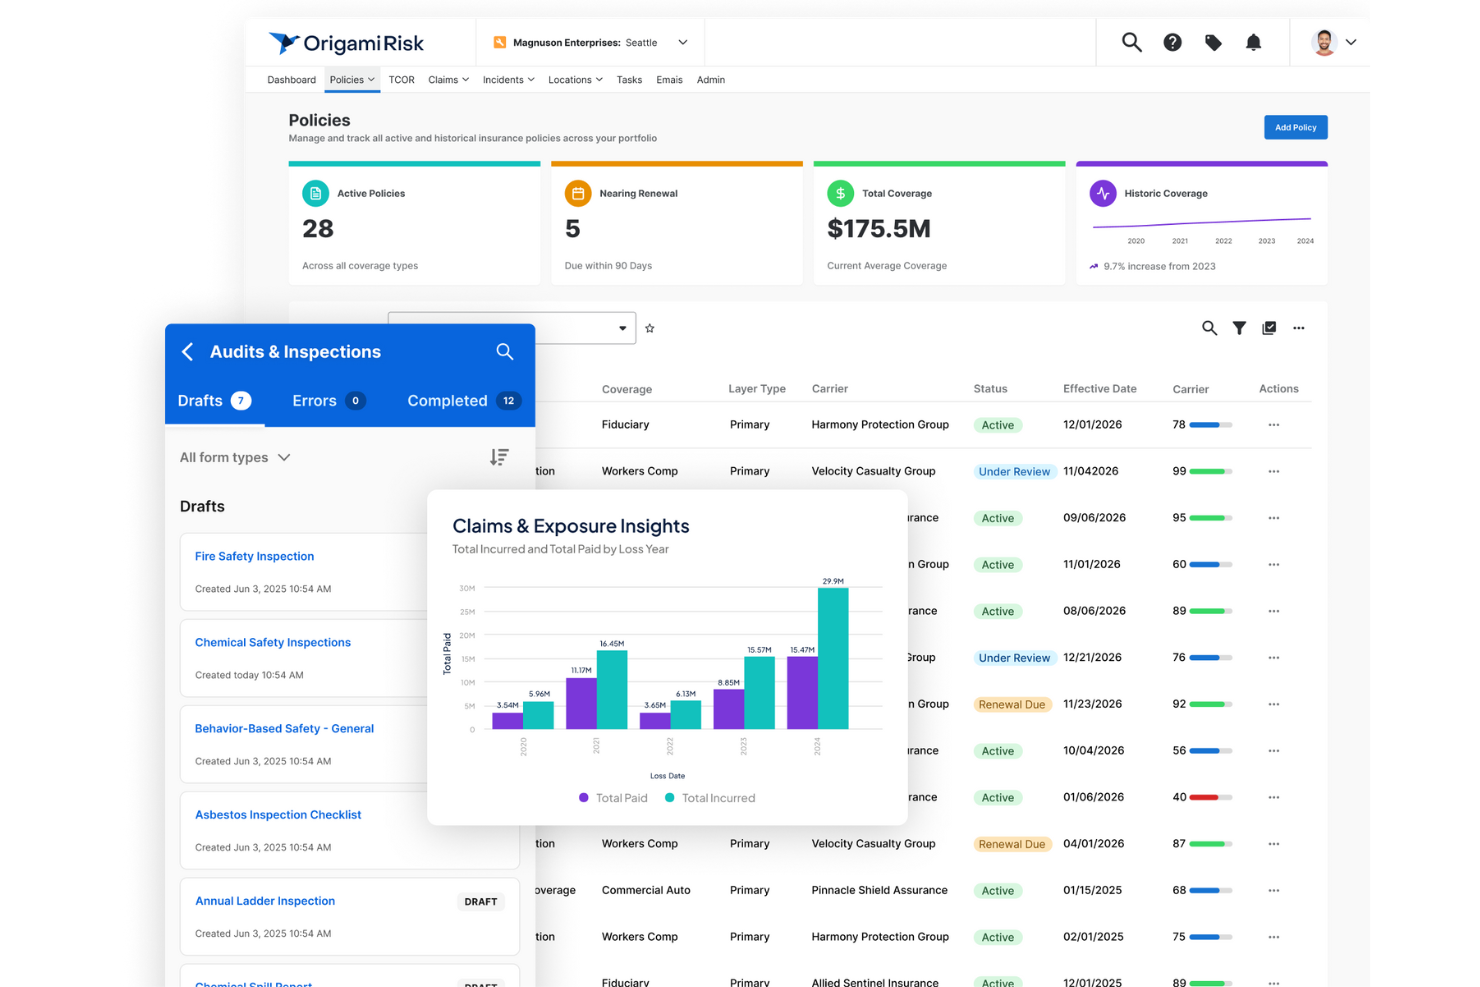
Task: Click the table search icon in policies list
Action: point(1209,328)
